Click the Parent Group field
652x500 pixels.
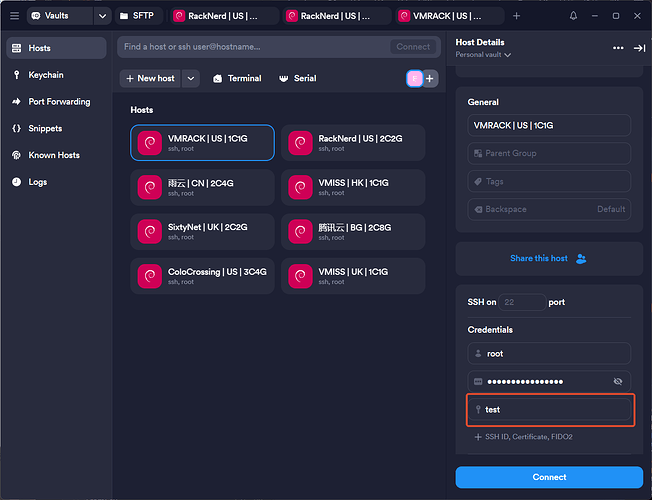point(549,153)
